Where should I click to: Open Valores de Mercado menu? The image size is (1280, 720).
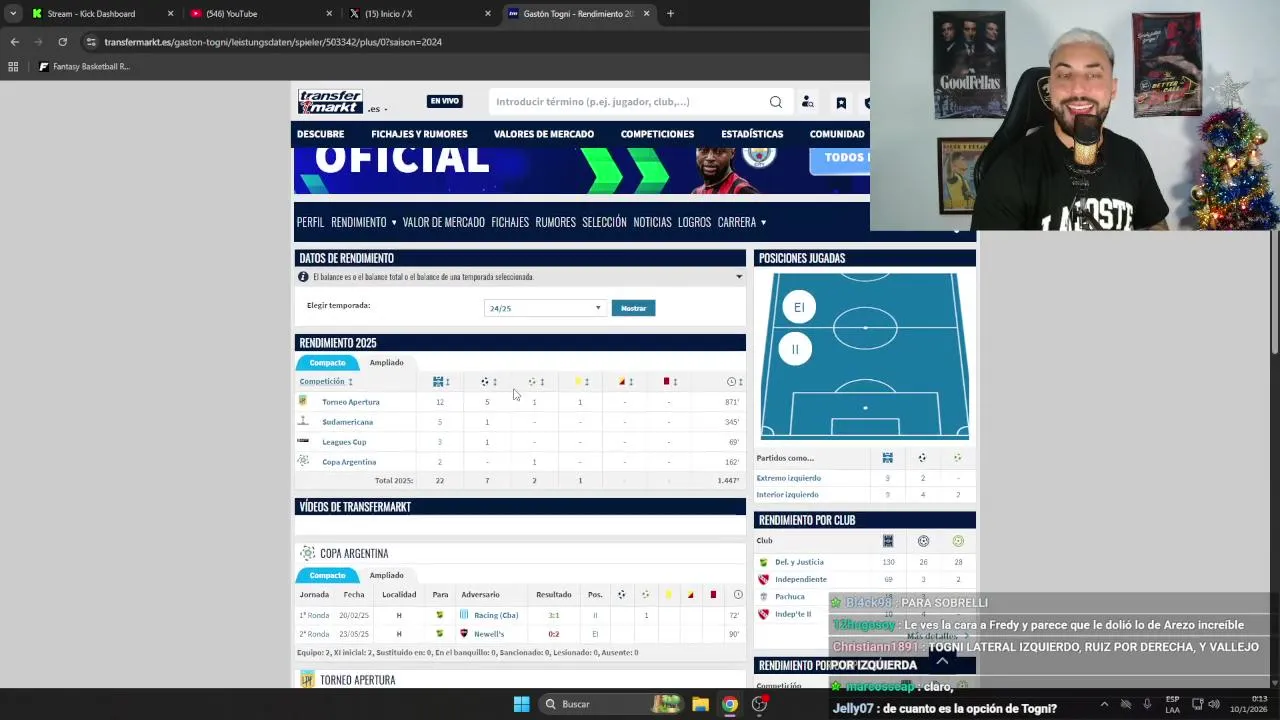(544, 134)
